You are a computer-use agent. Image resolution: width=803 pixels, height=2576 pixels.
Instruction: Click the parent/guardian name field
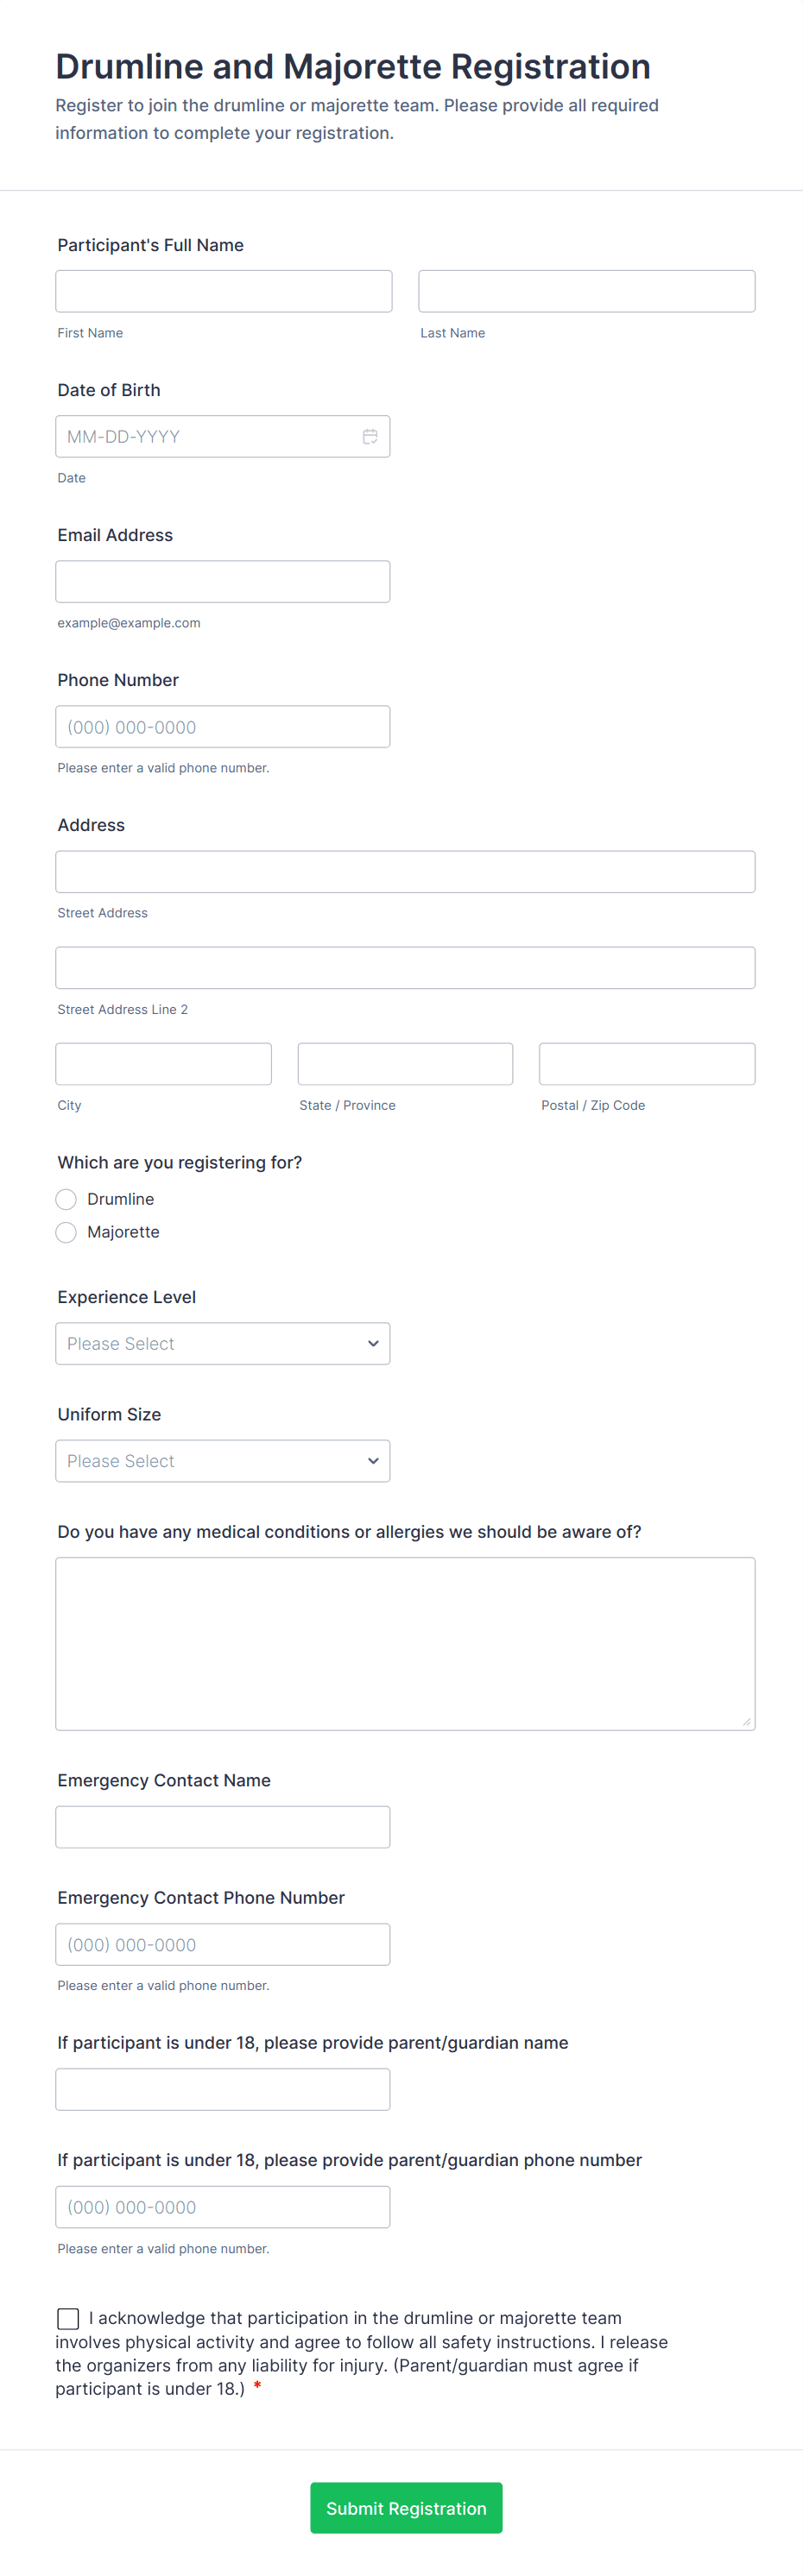pos(222,2089)
